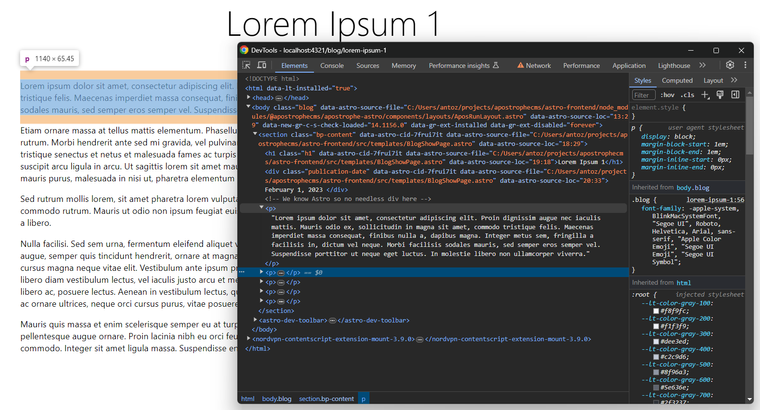Click the html inherited-from link
Viewport: 760px width, 410px height.
tap(684, 283)
